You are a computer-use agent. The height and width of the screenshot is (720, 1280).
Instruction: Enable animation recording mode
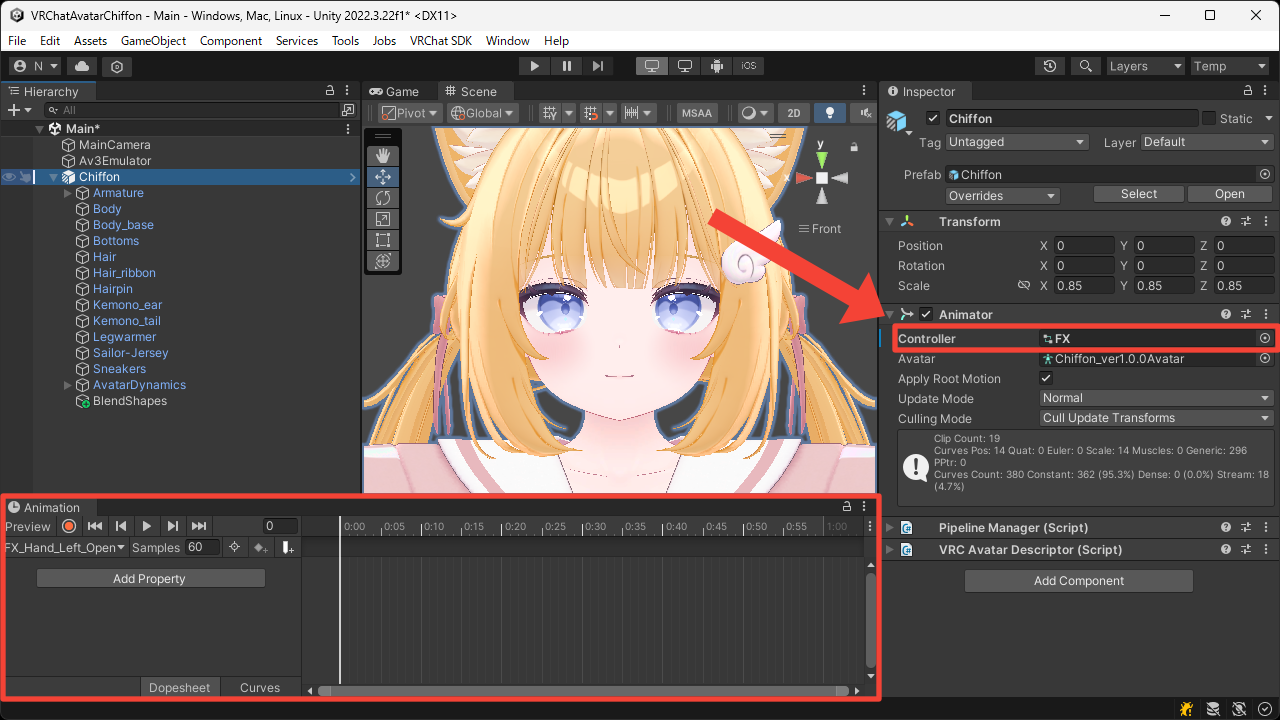pyautogui.click(x=69, y=526)
